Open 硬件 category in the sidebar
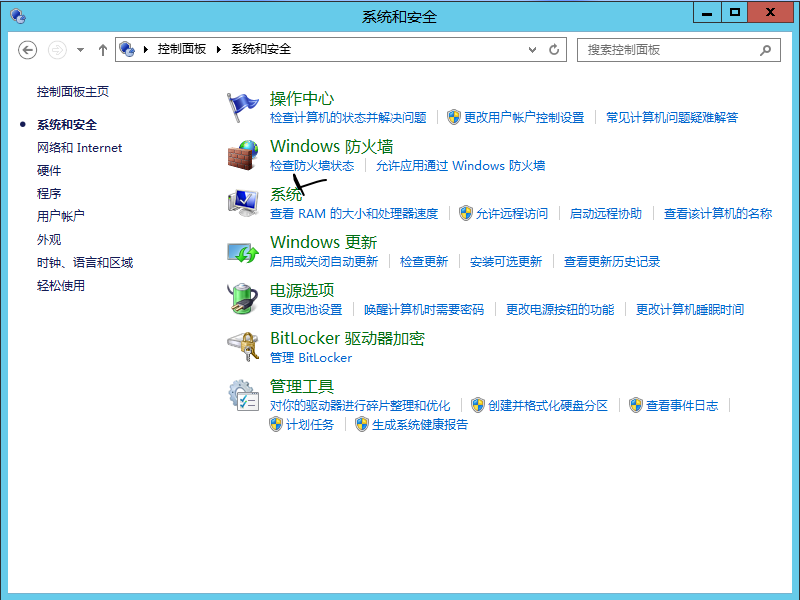This screenshot has width=800, height=600. tap(49, 170)
